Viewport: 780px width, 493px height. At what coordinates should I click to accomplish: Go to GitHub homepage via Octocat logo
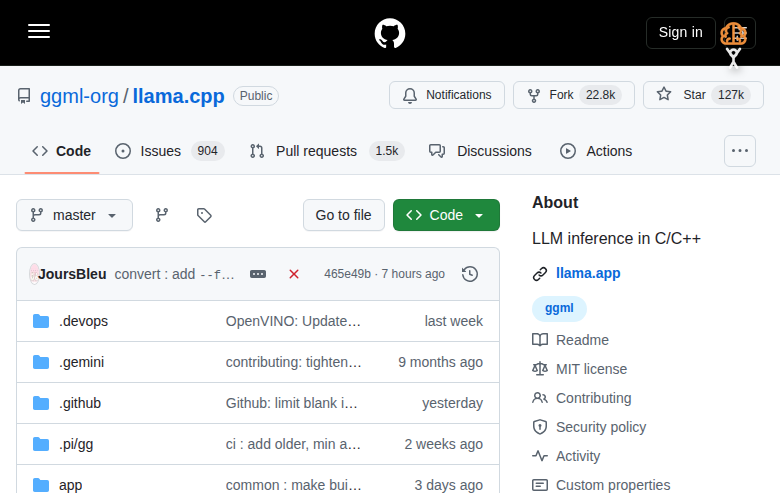coord(390,33)
